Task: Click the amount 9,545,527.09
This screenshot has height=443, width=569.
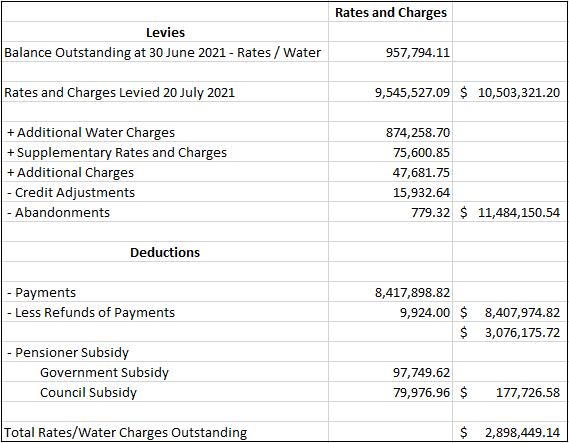Action: 412,93
